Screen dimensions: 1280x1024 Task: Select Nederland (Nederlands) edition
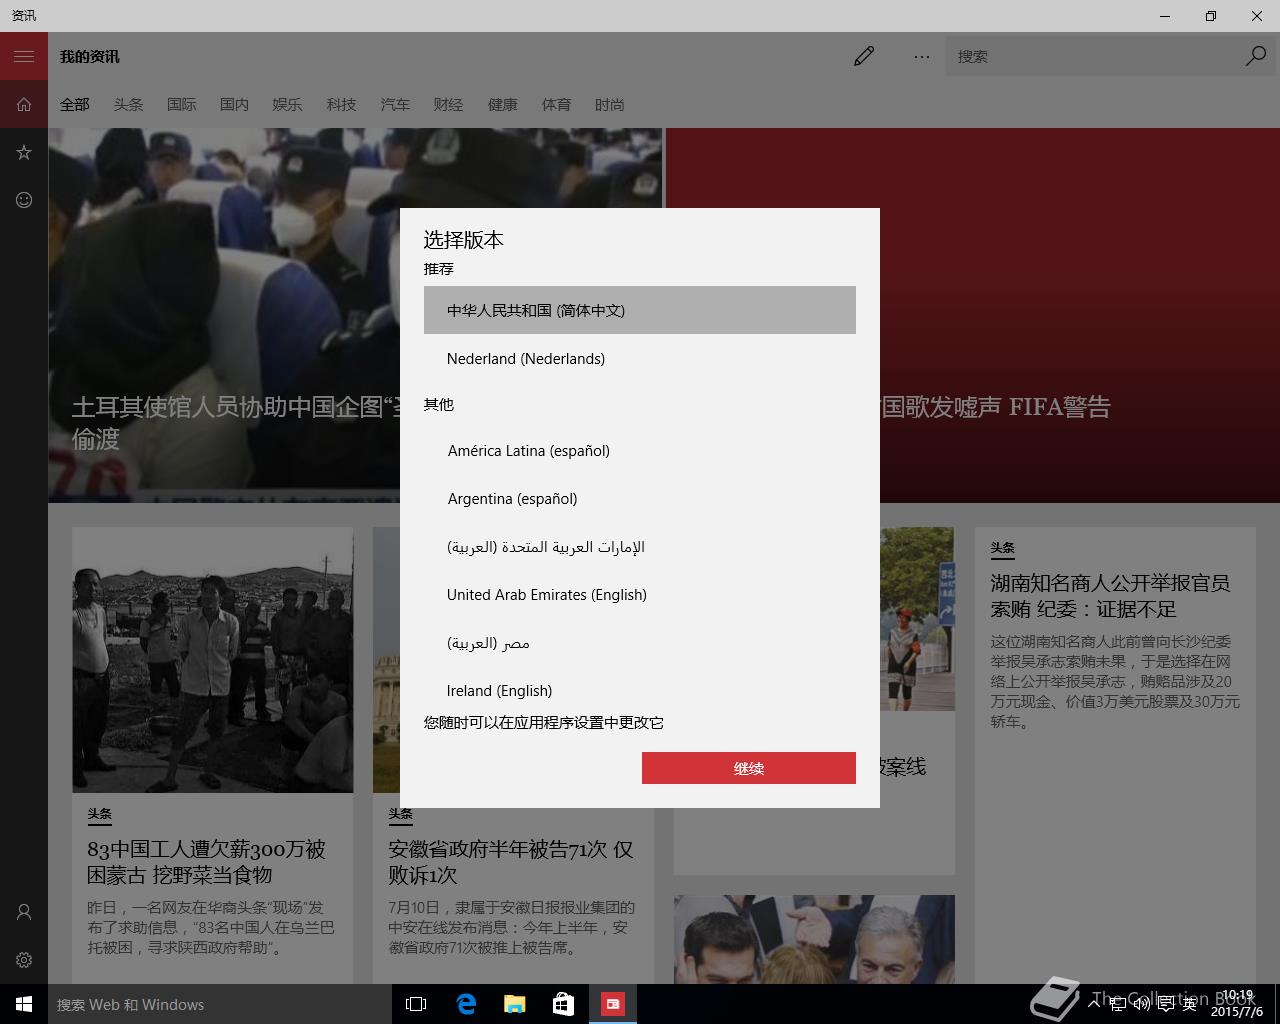click(640, 358)
